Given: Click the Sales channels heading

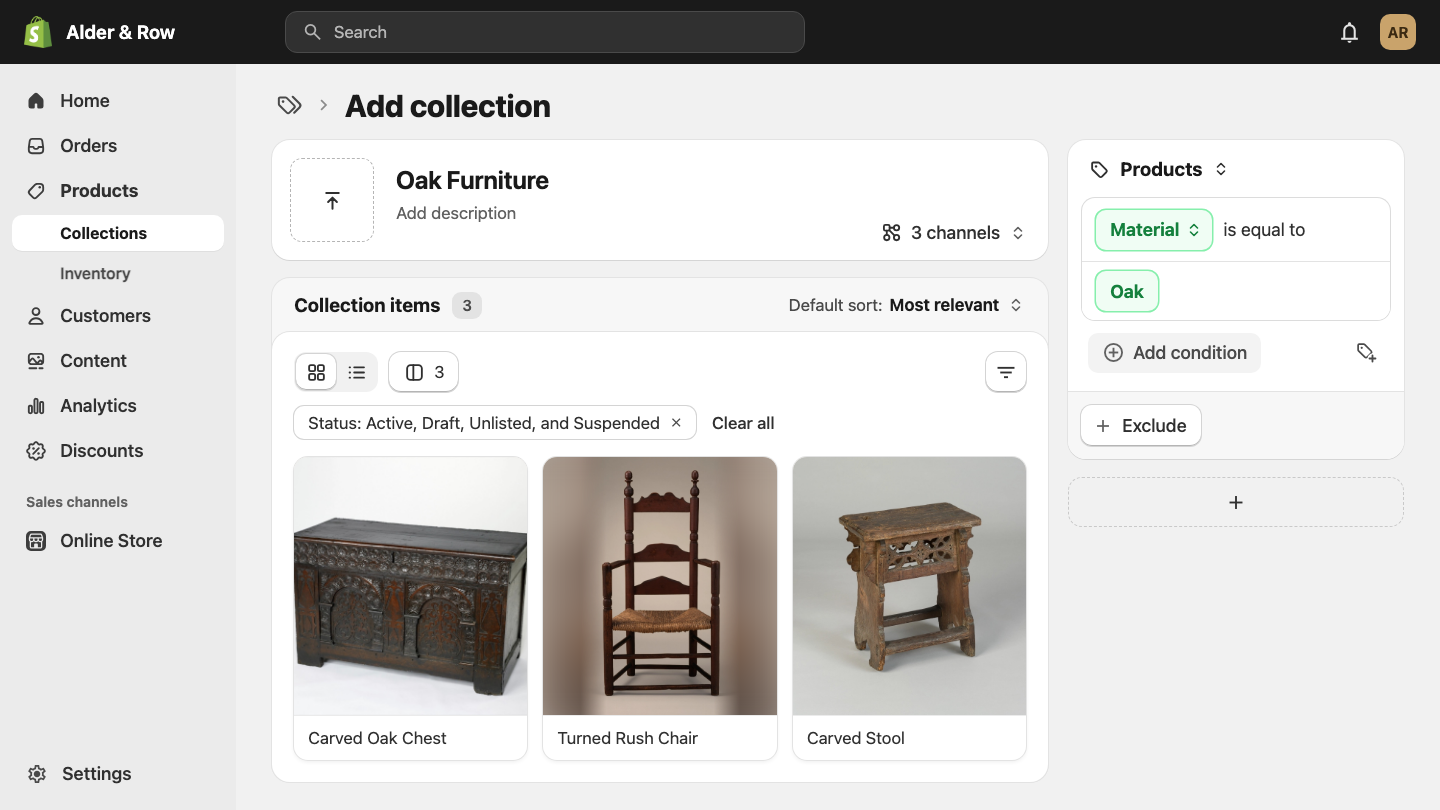Looking at the screenshot, I should [77, 502].
